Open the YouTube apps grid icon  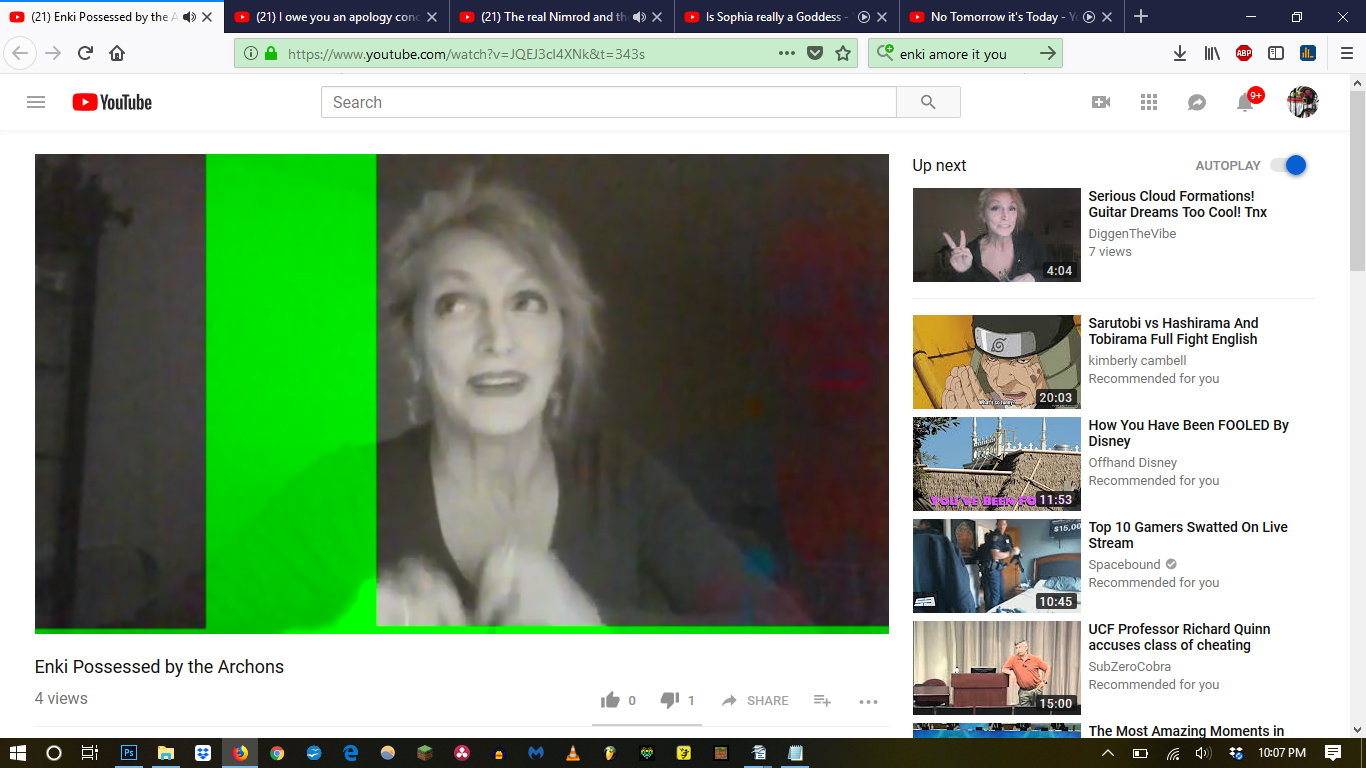(1149, 102)
